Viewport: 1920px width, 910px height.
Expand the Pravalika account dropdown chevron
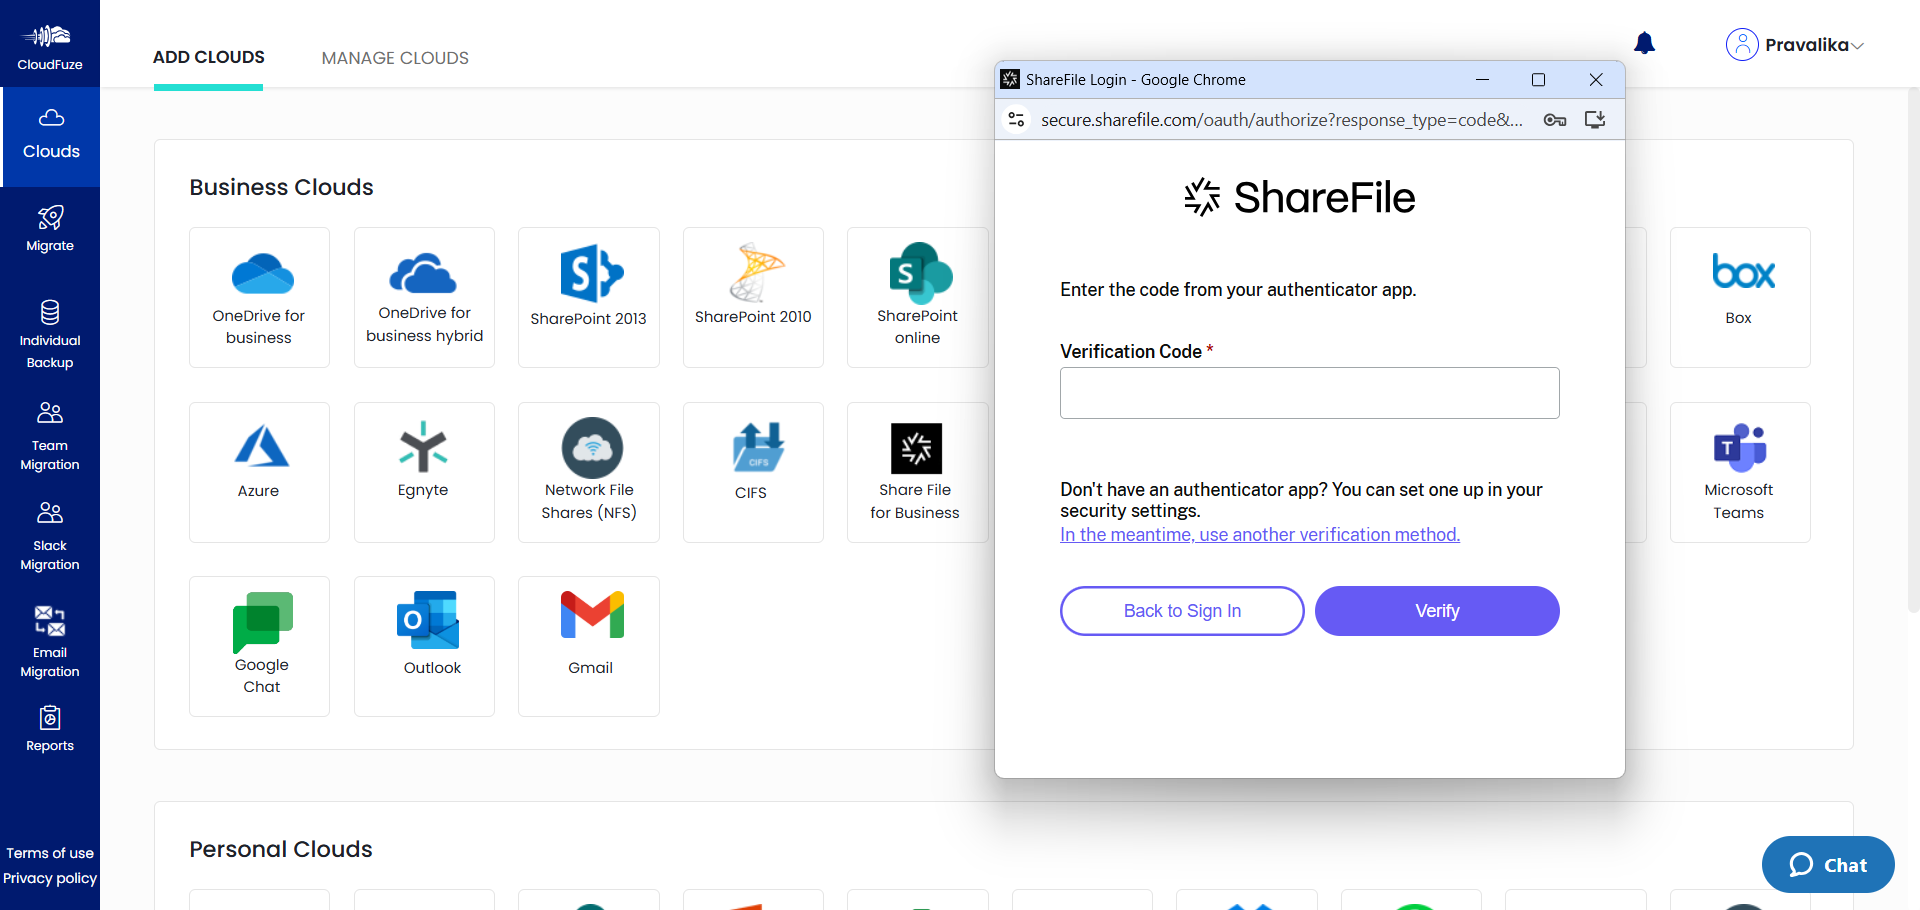(1857, 46)
